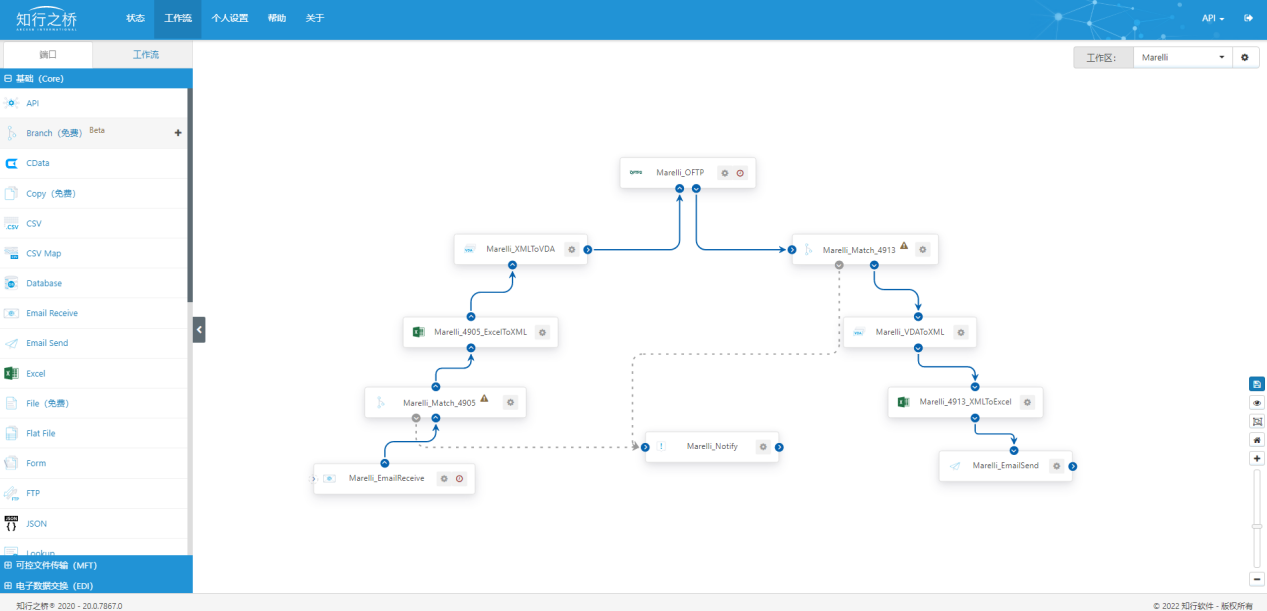The width and height of the screenshot is (1267, 611).
Task: Open settings gear on Marelli_OFTP node
Action: point(725,173)
